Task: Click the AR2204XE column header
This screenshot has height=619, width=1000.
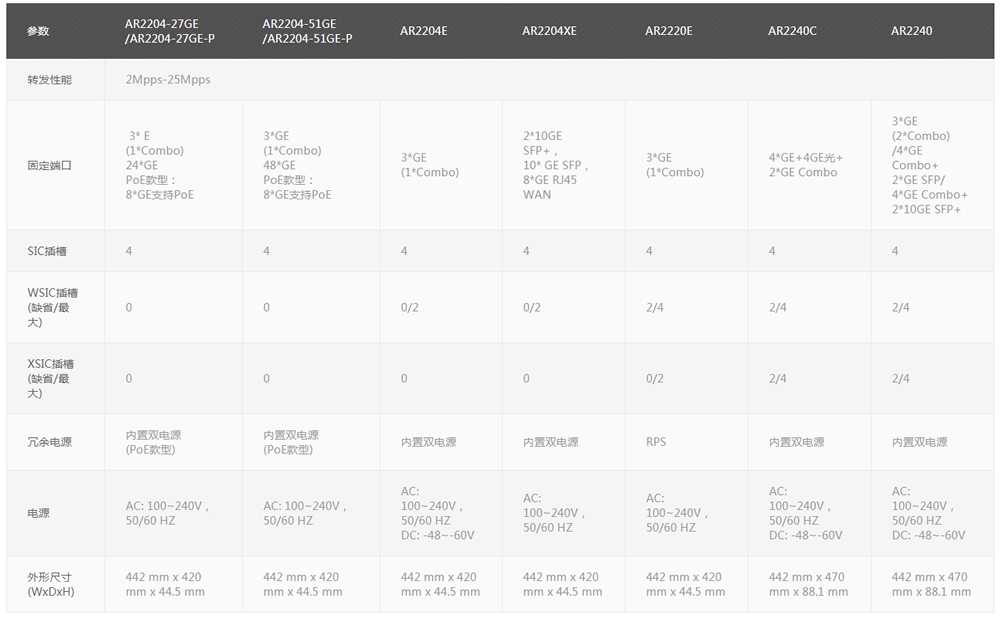Action: coord(549,31)
